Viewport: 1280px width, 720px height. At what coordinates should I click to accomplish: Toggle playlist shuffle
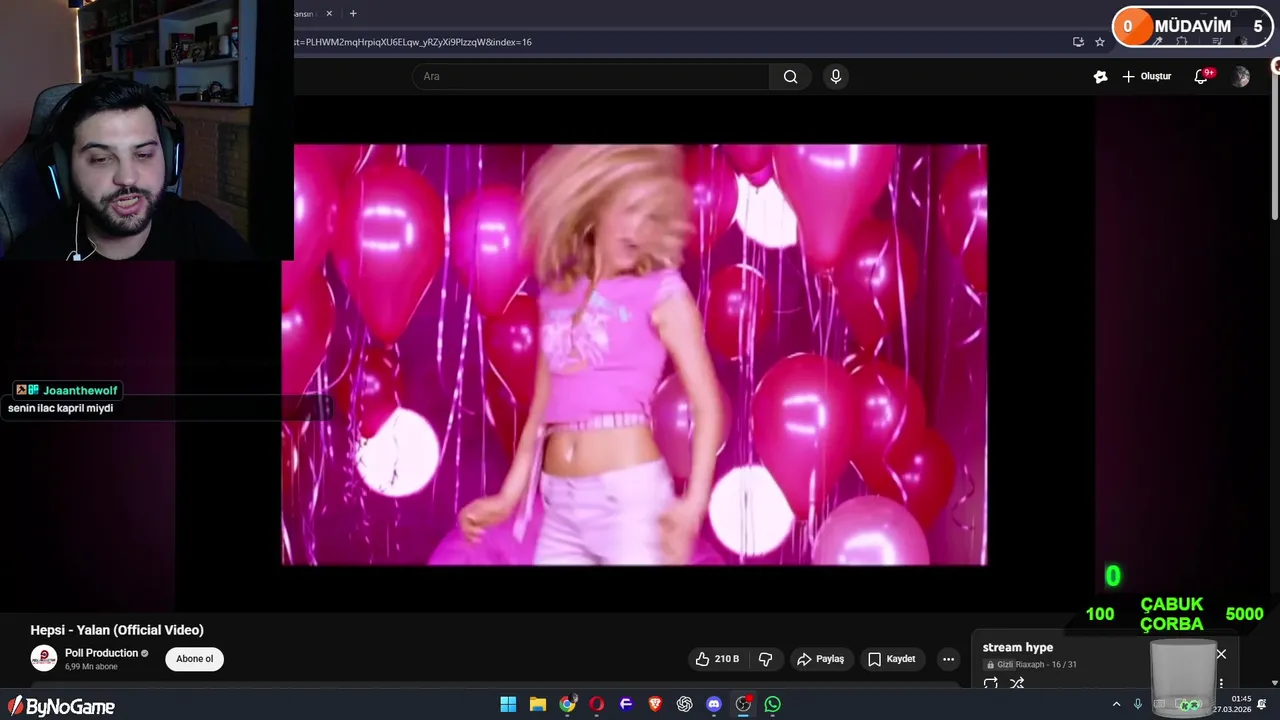click(x=1017, y=684)
